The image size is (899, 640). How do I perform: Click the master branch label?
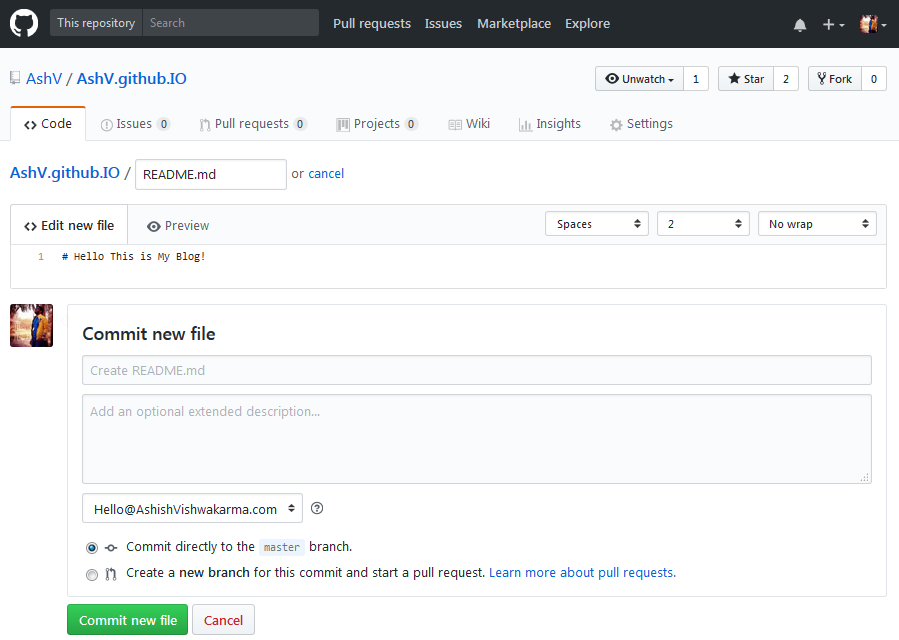click(282, 547)
